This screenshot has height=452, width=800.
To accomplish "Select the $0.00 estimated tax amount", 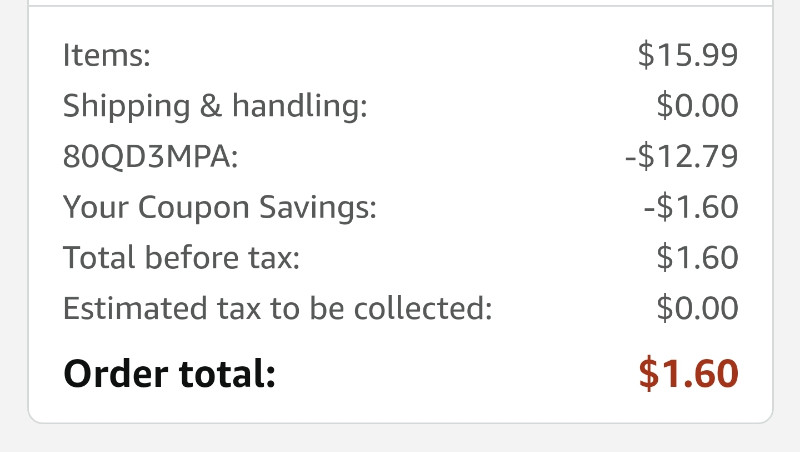I will [x=697, y=308].
